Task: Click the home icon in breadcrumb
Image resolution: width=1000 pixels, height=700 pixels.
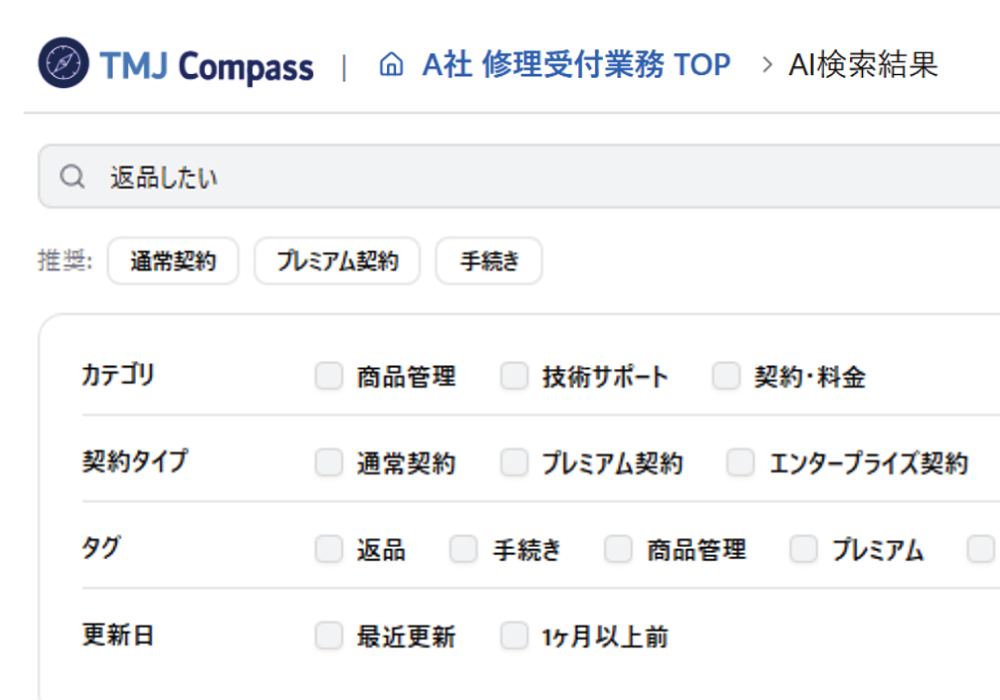Action: [391, 64]
